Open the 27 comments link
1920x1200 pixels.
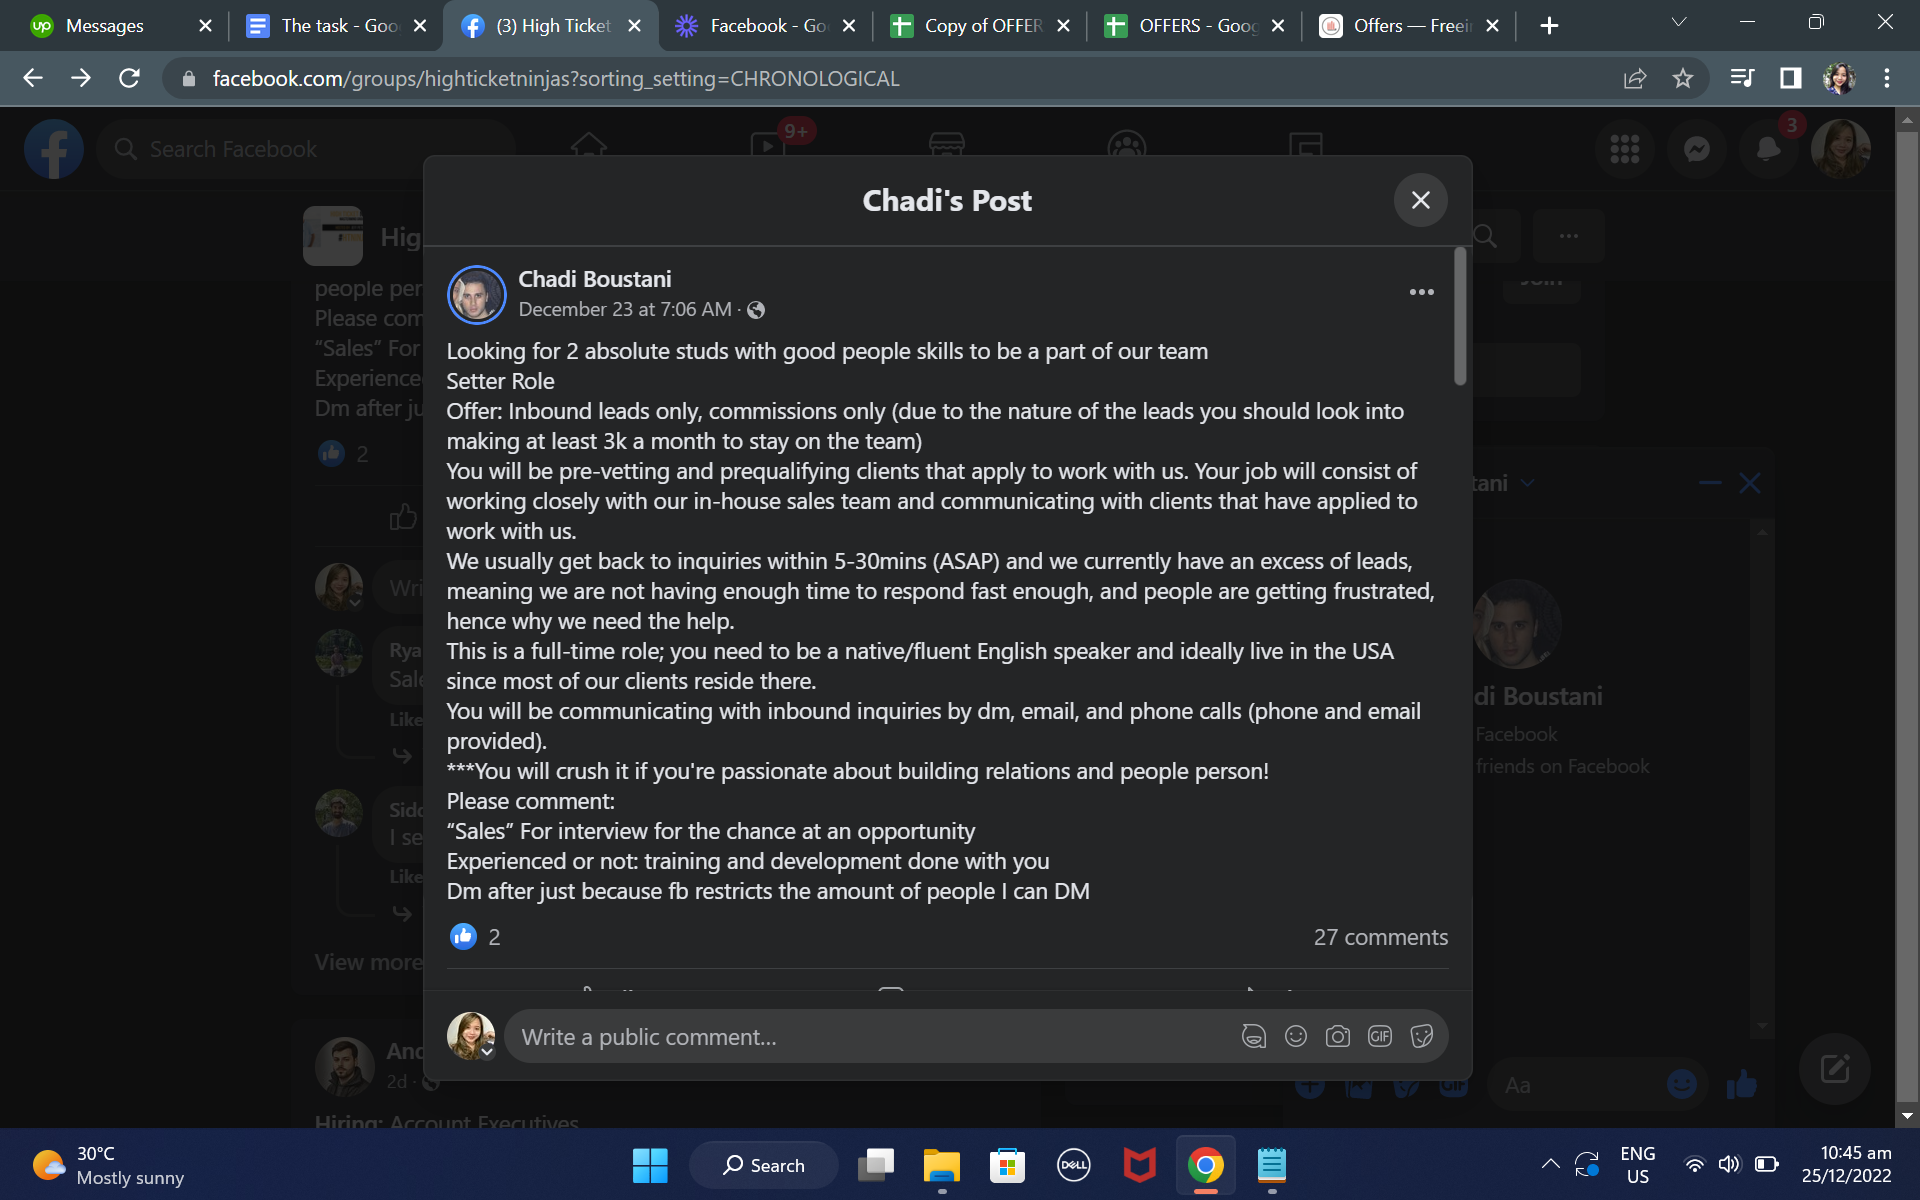click(1380, 937)
